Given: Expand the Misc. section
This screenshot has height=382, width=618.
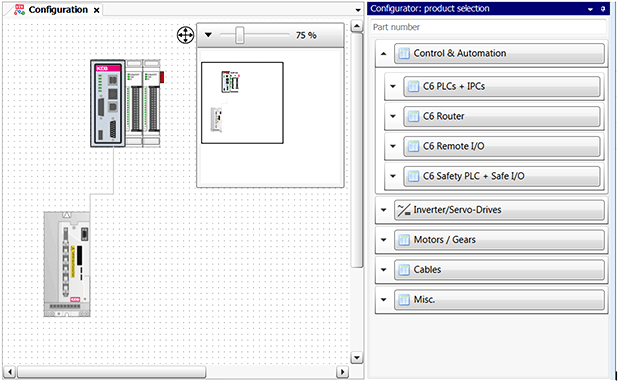Looking at the screenshot, I should 383,300.
